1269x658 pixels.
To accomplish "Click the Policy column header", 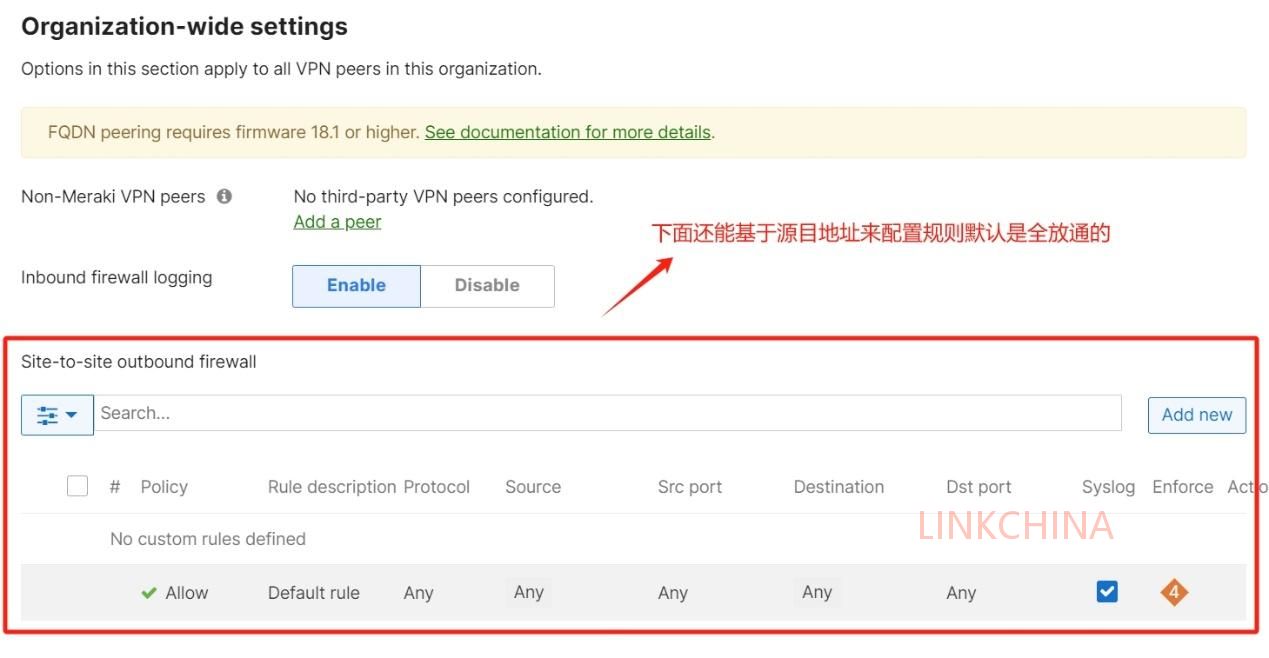I will [x=164, y=487].
